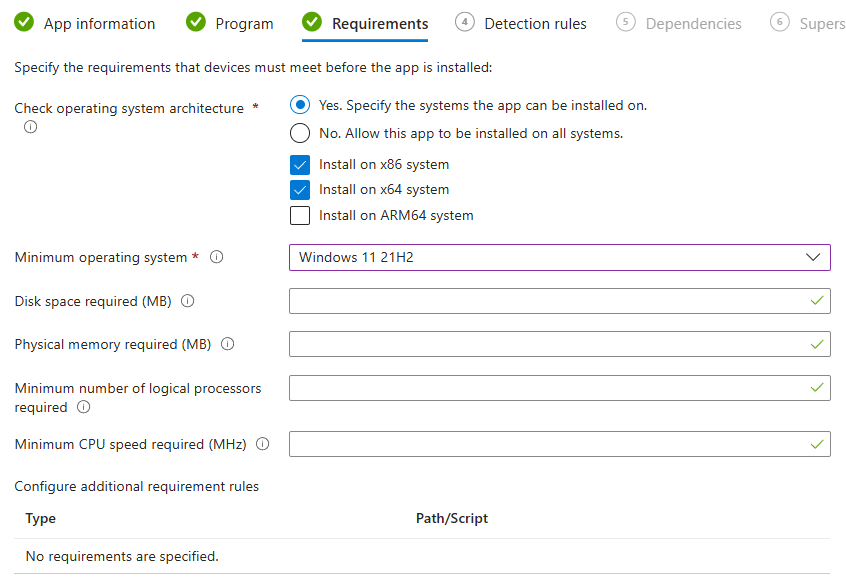Uncheck Install on x86 system
This screenshot has width=846, height=580.
pyautogui.click(x=300, y=164)
